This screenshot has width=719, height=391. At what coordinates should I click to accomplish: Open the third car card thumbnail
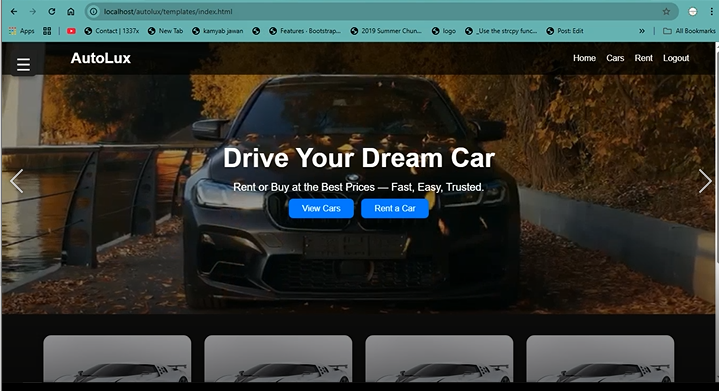tap(439, 359)
